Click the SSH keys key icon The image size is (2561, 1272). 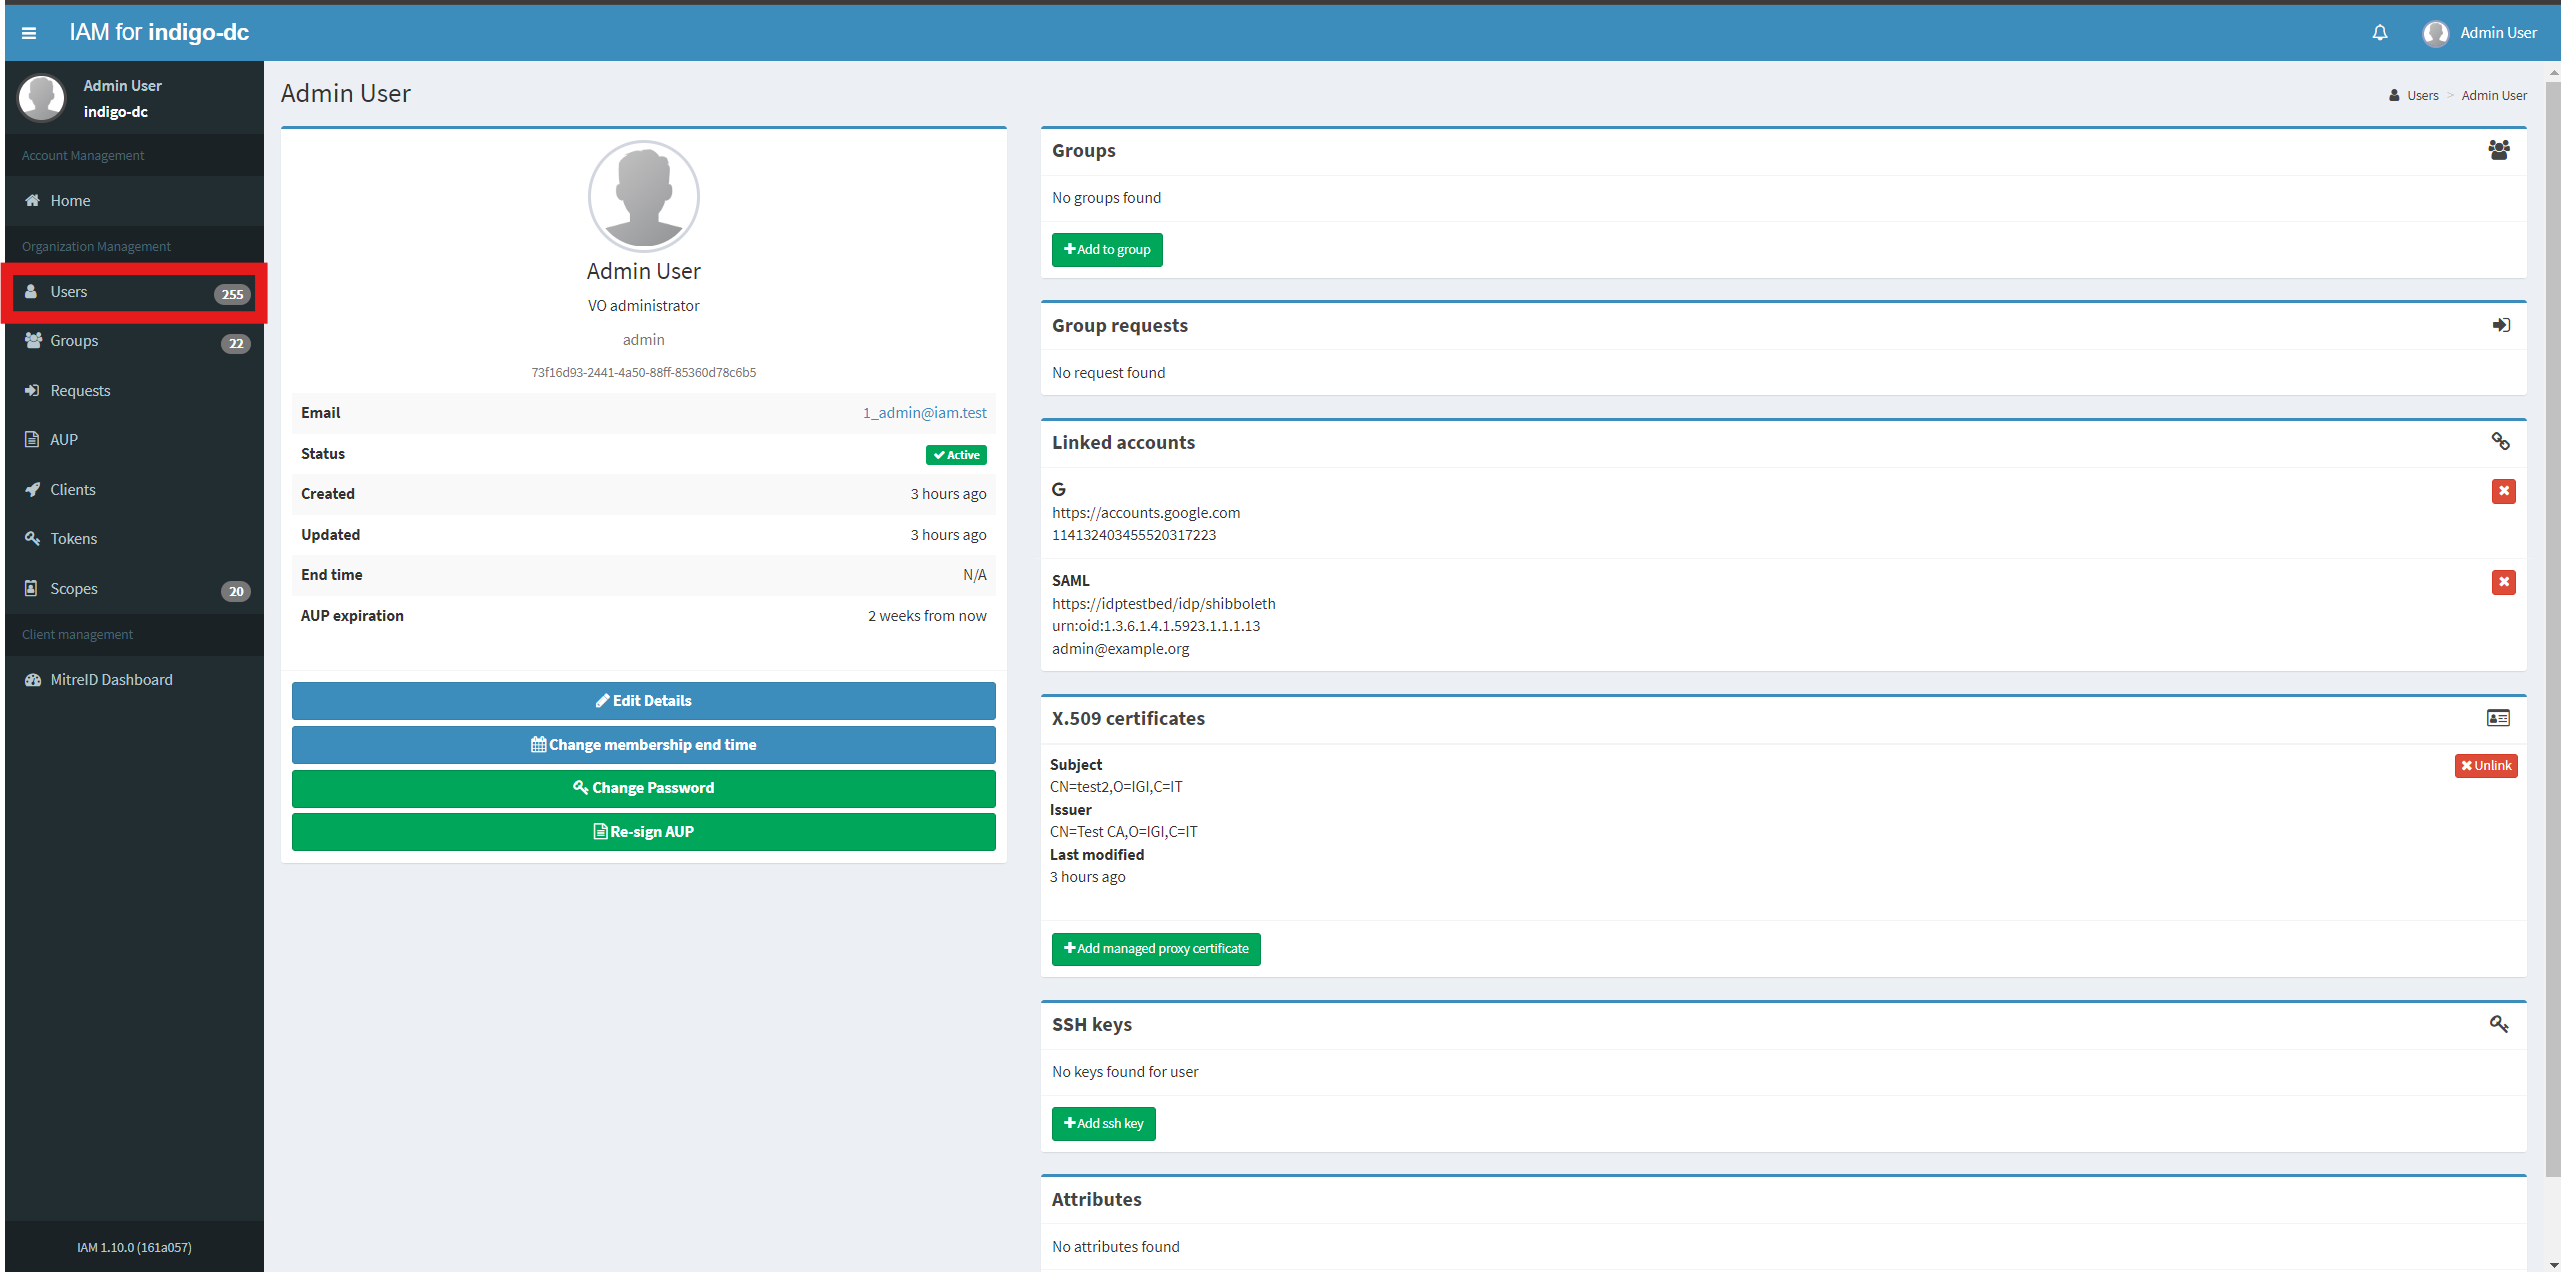click(x=2498, y=1024)
